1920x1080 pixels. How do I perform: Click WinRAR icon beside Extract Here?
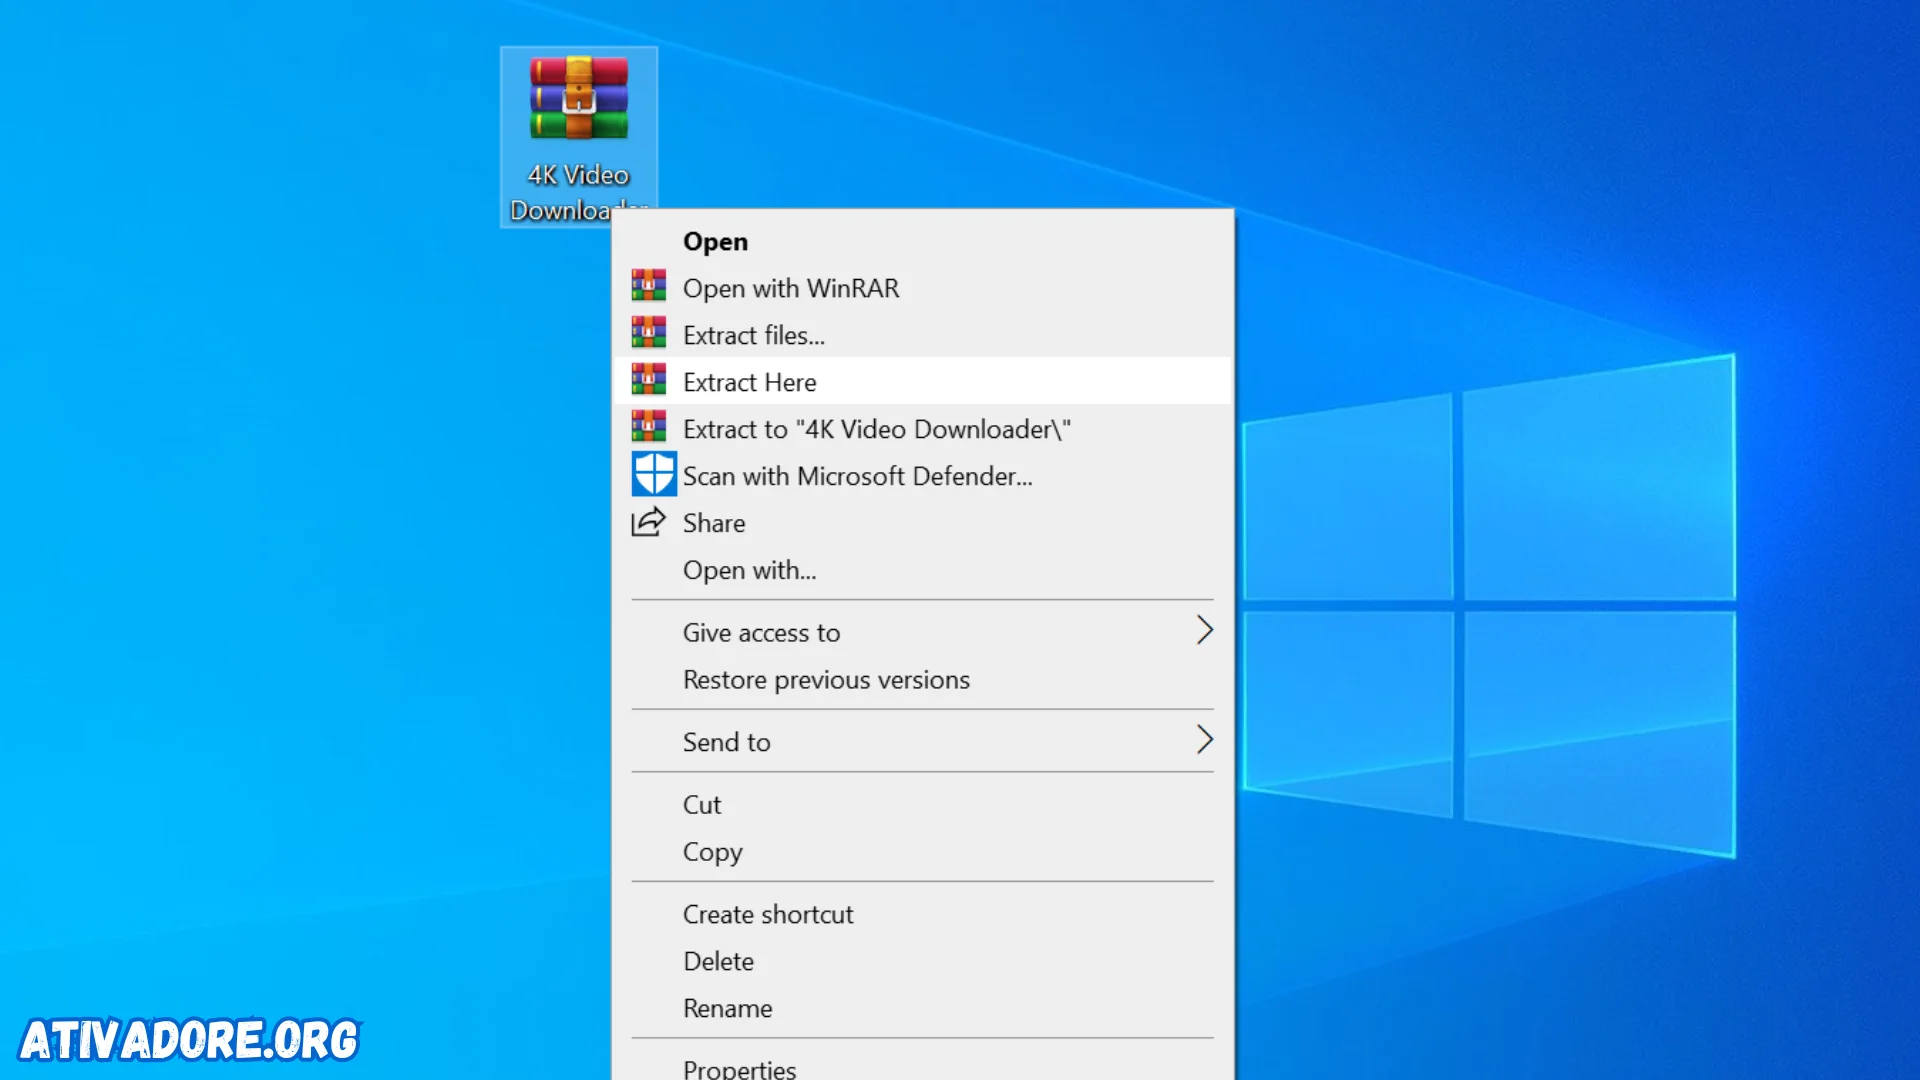pos(648,380)
